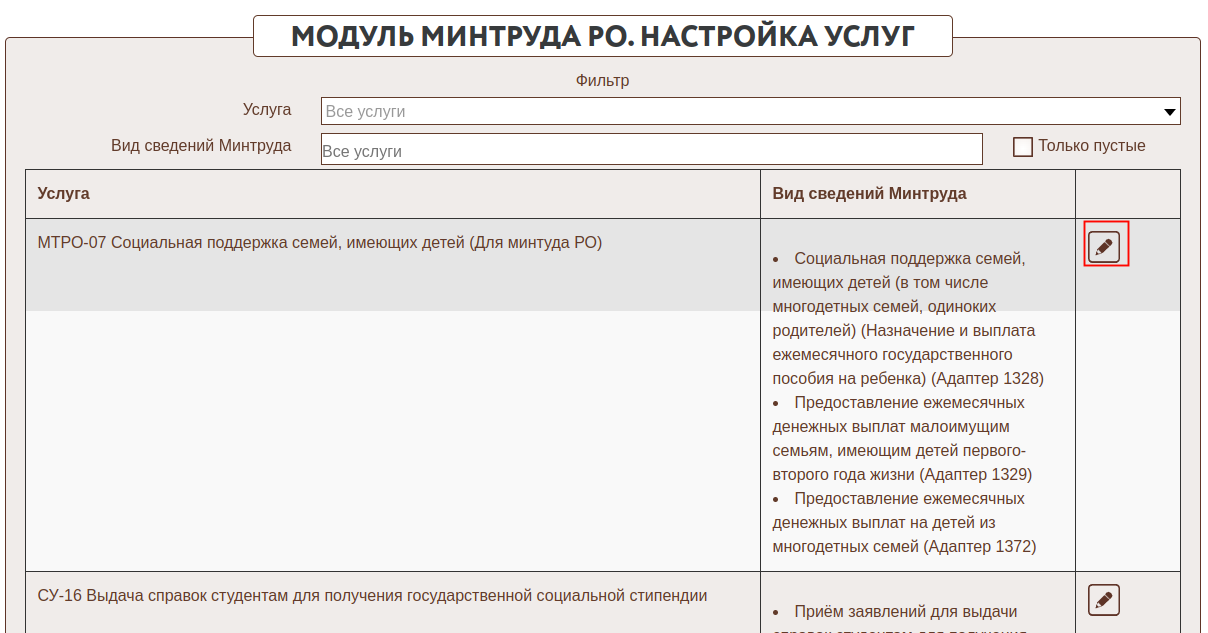Click the Услуга column header
1208x633 pixels.
pos(64,194)
